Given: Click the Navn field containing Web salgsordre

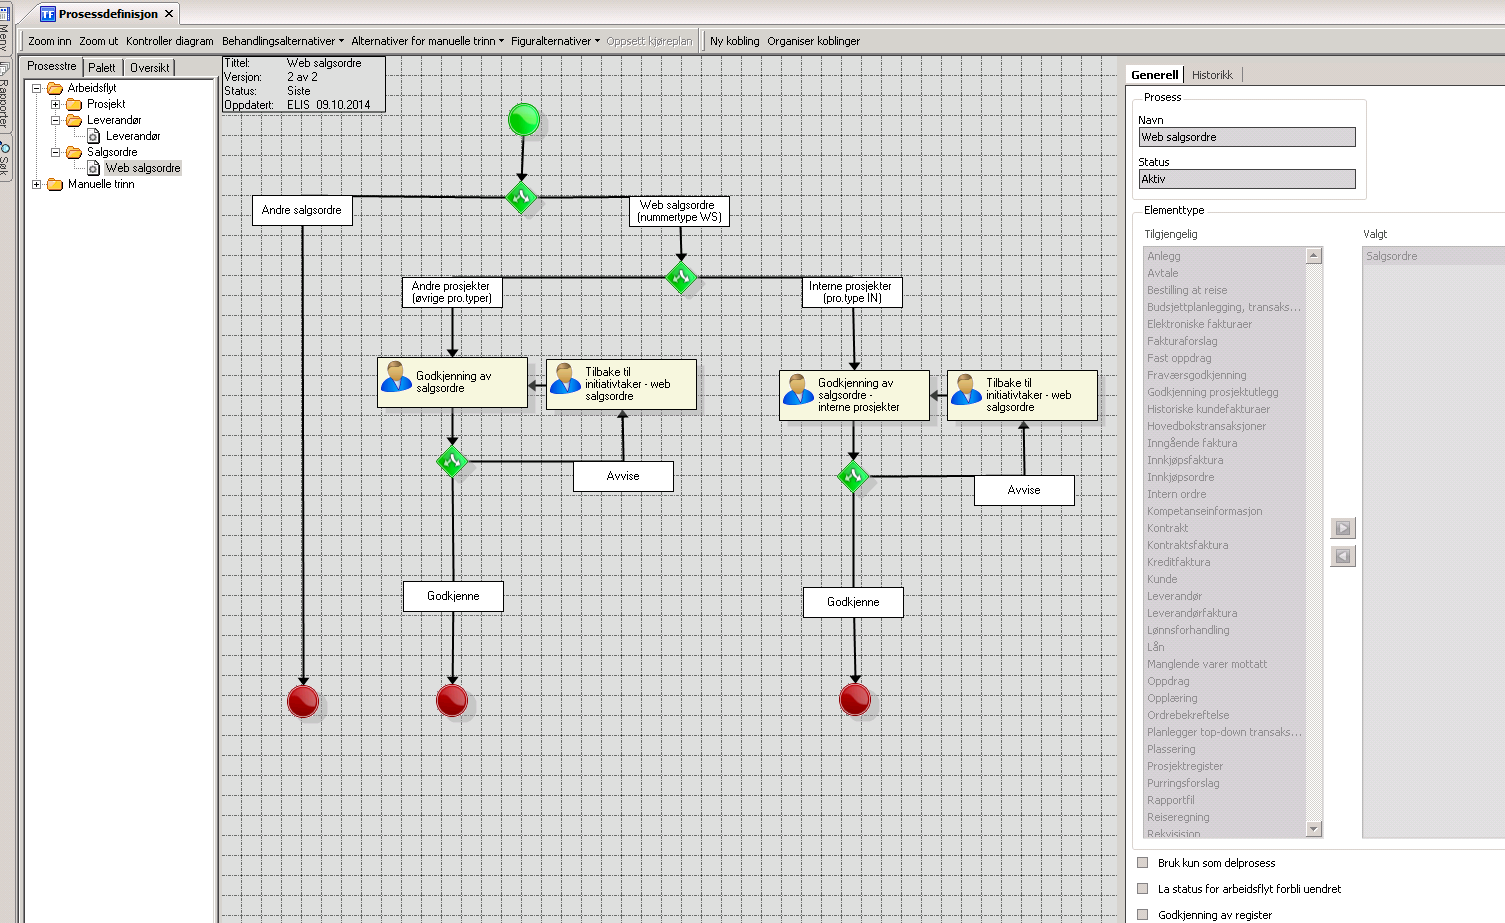Looking at the screenshot, I should click(x=1247, y=137).
